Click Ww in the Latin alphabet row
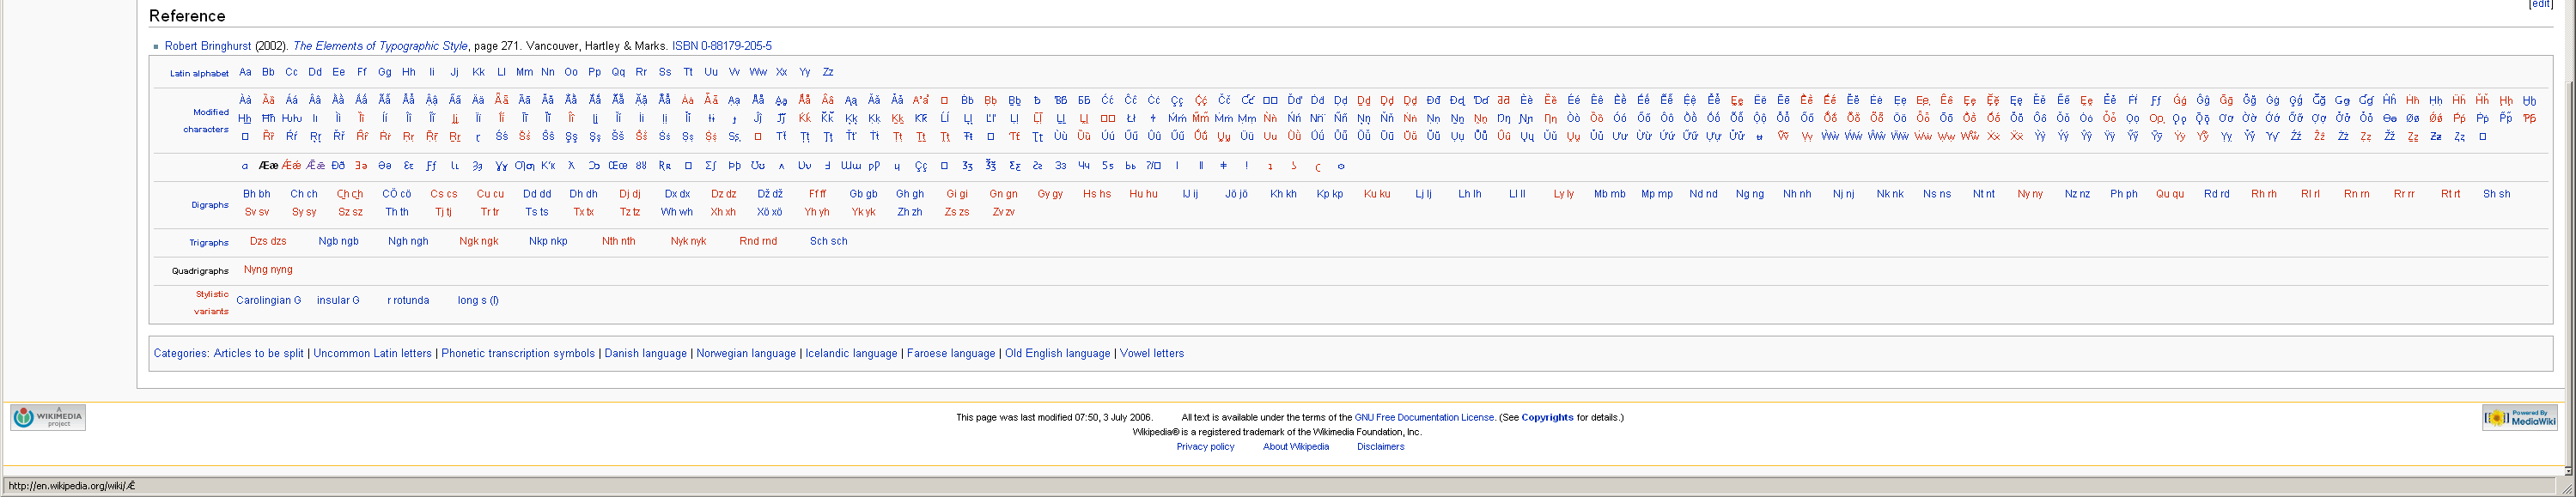2576x497 pixels. pos(758,72)
